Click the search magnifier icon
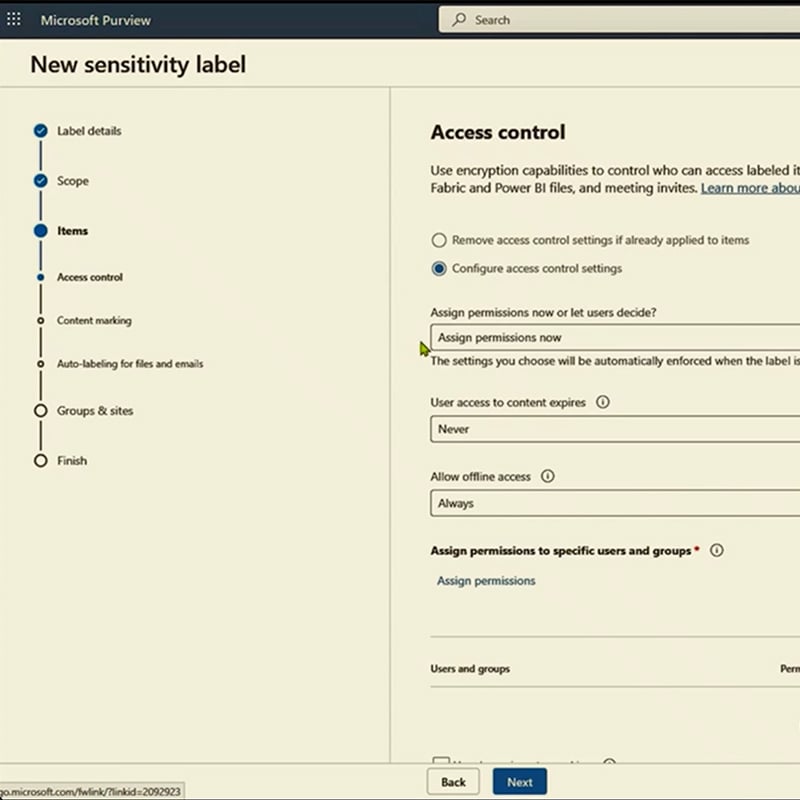 tap(458, 19)
